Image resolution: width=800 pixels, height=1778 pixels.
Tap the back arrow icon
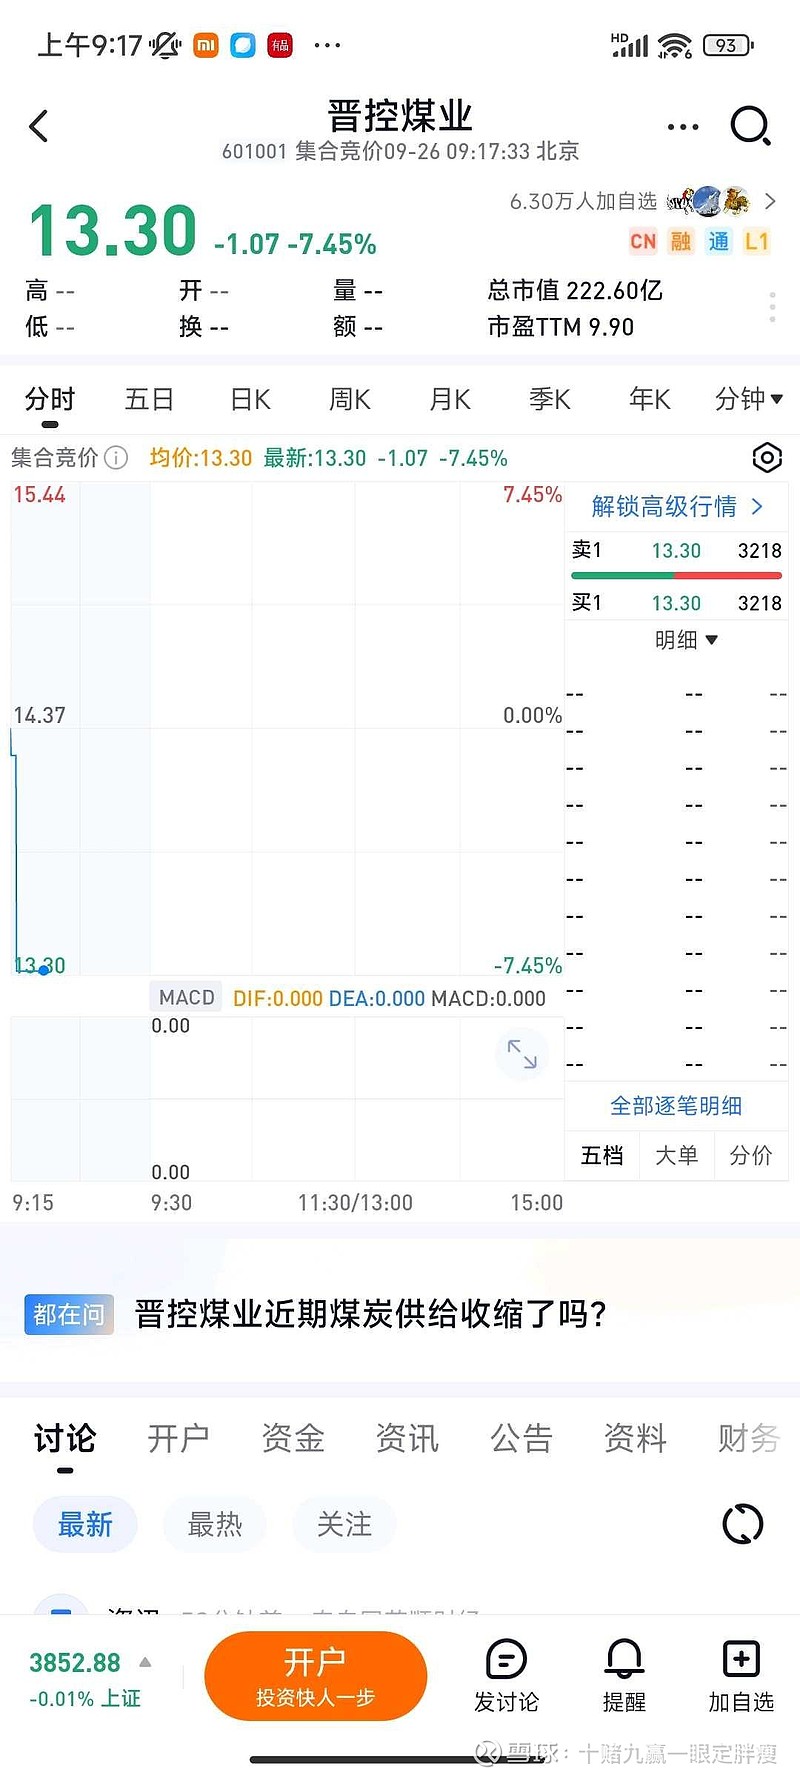[39, 126]
